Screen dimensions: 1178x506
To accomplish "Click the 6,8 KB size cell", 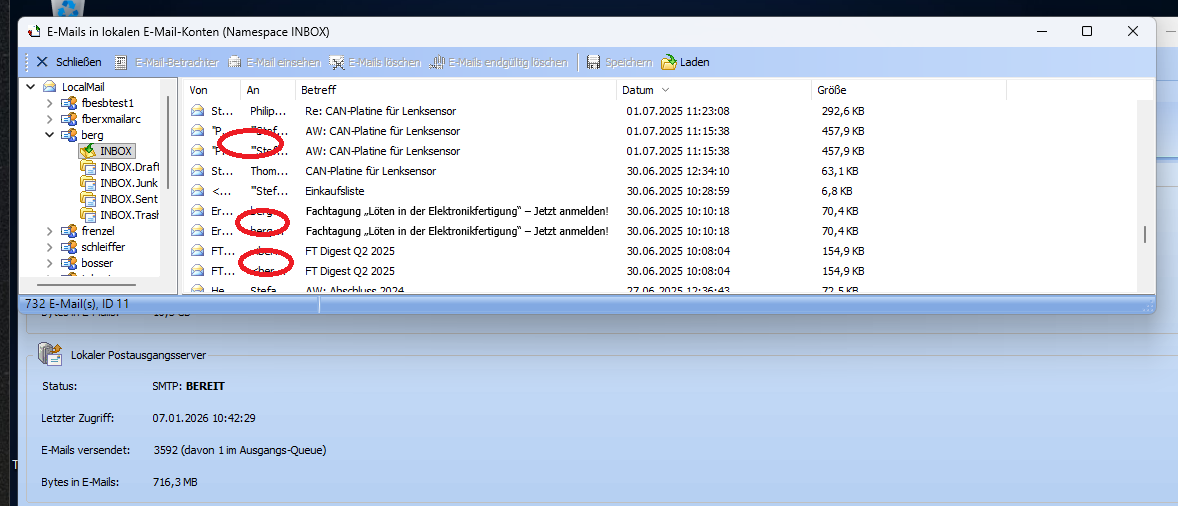I will 837,191.
